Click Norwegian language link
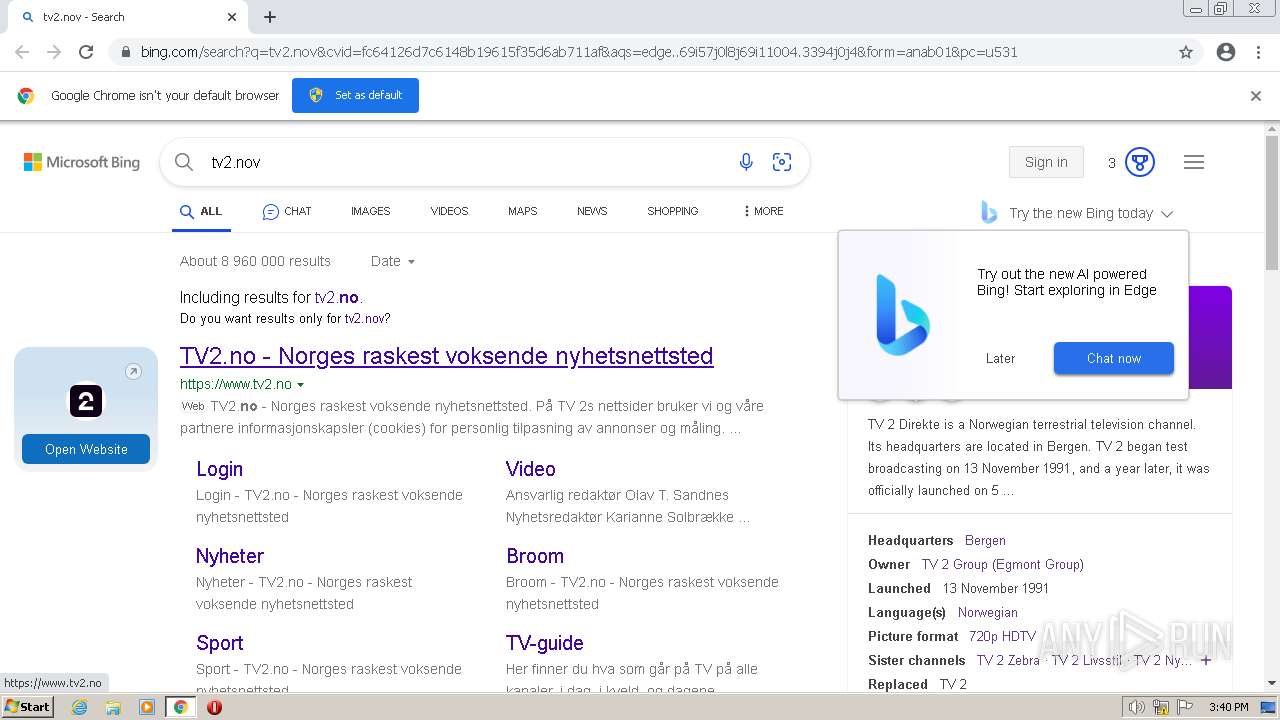 click(x=987, y=612)
